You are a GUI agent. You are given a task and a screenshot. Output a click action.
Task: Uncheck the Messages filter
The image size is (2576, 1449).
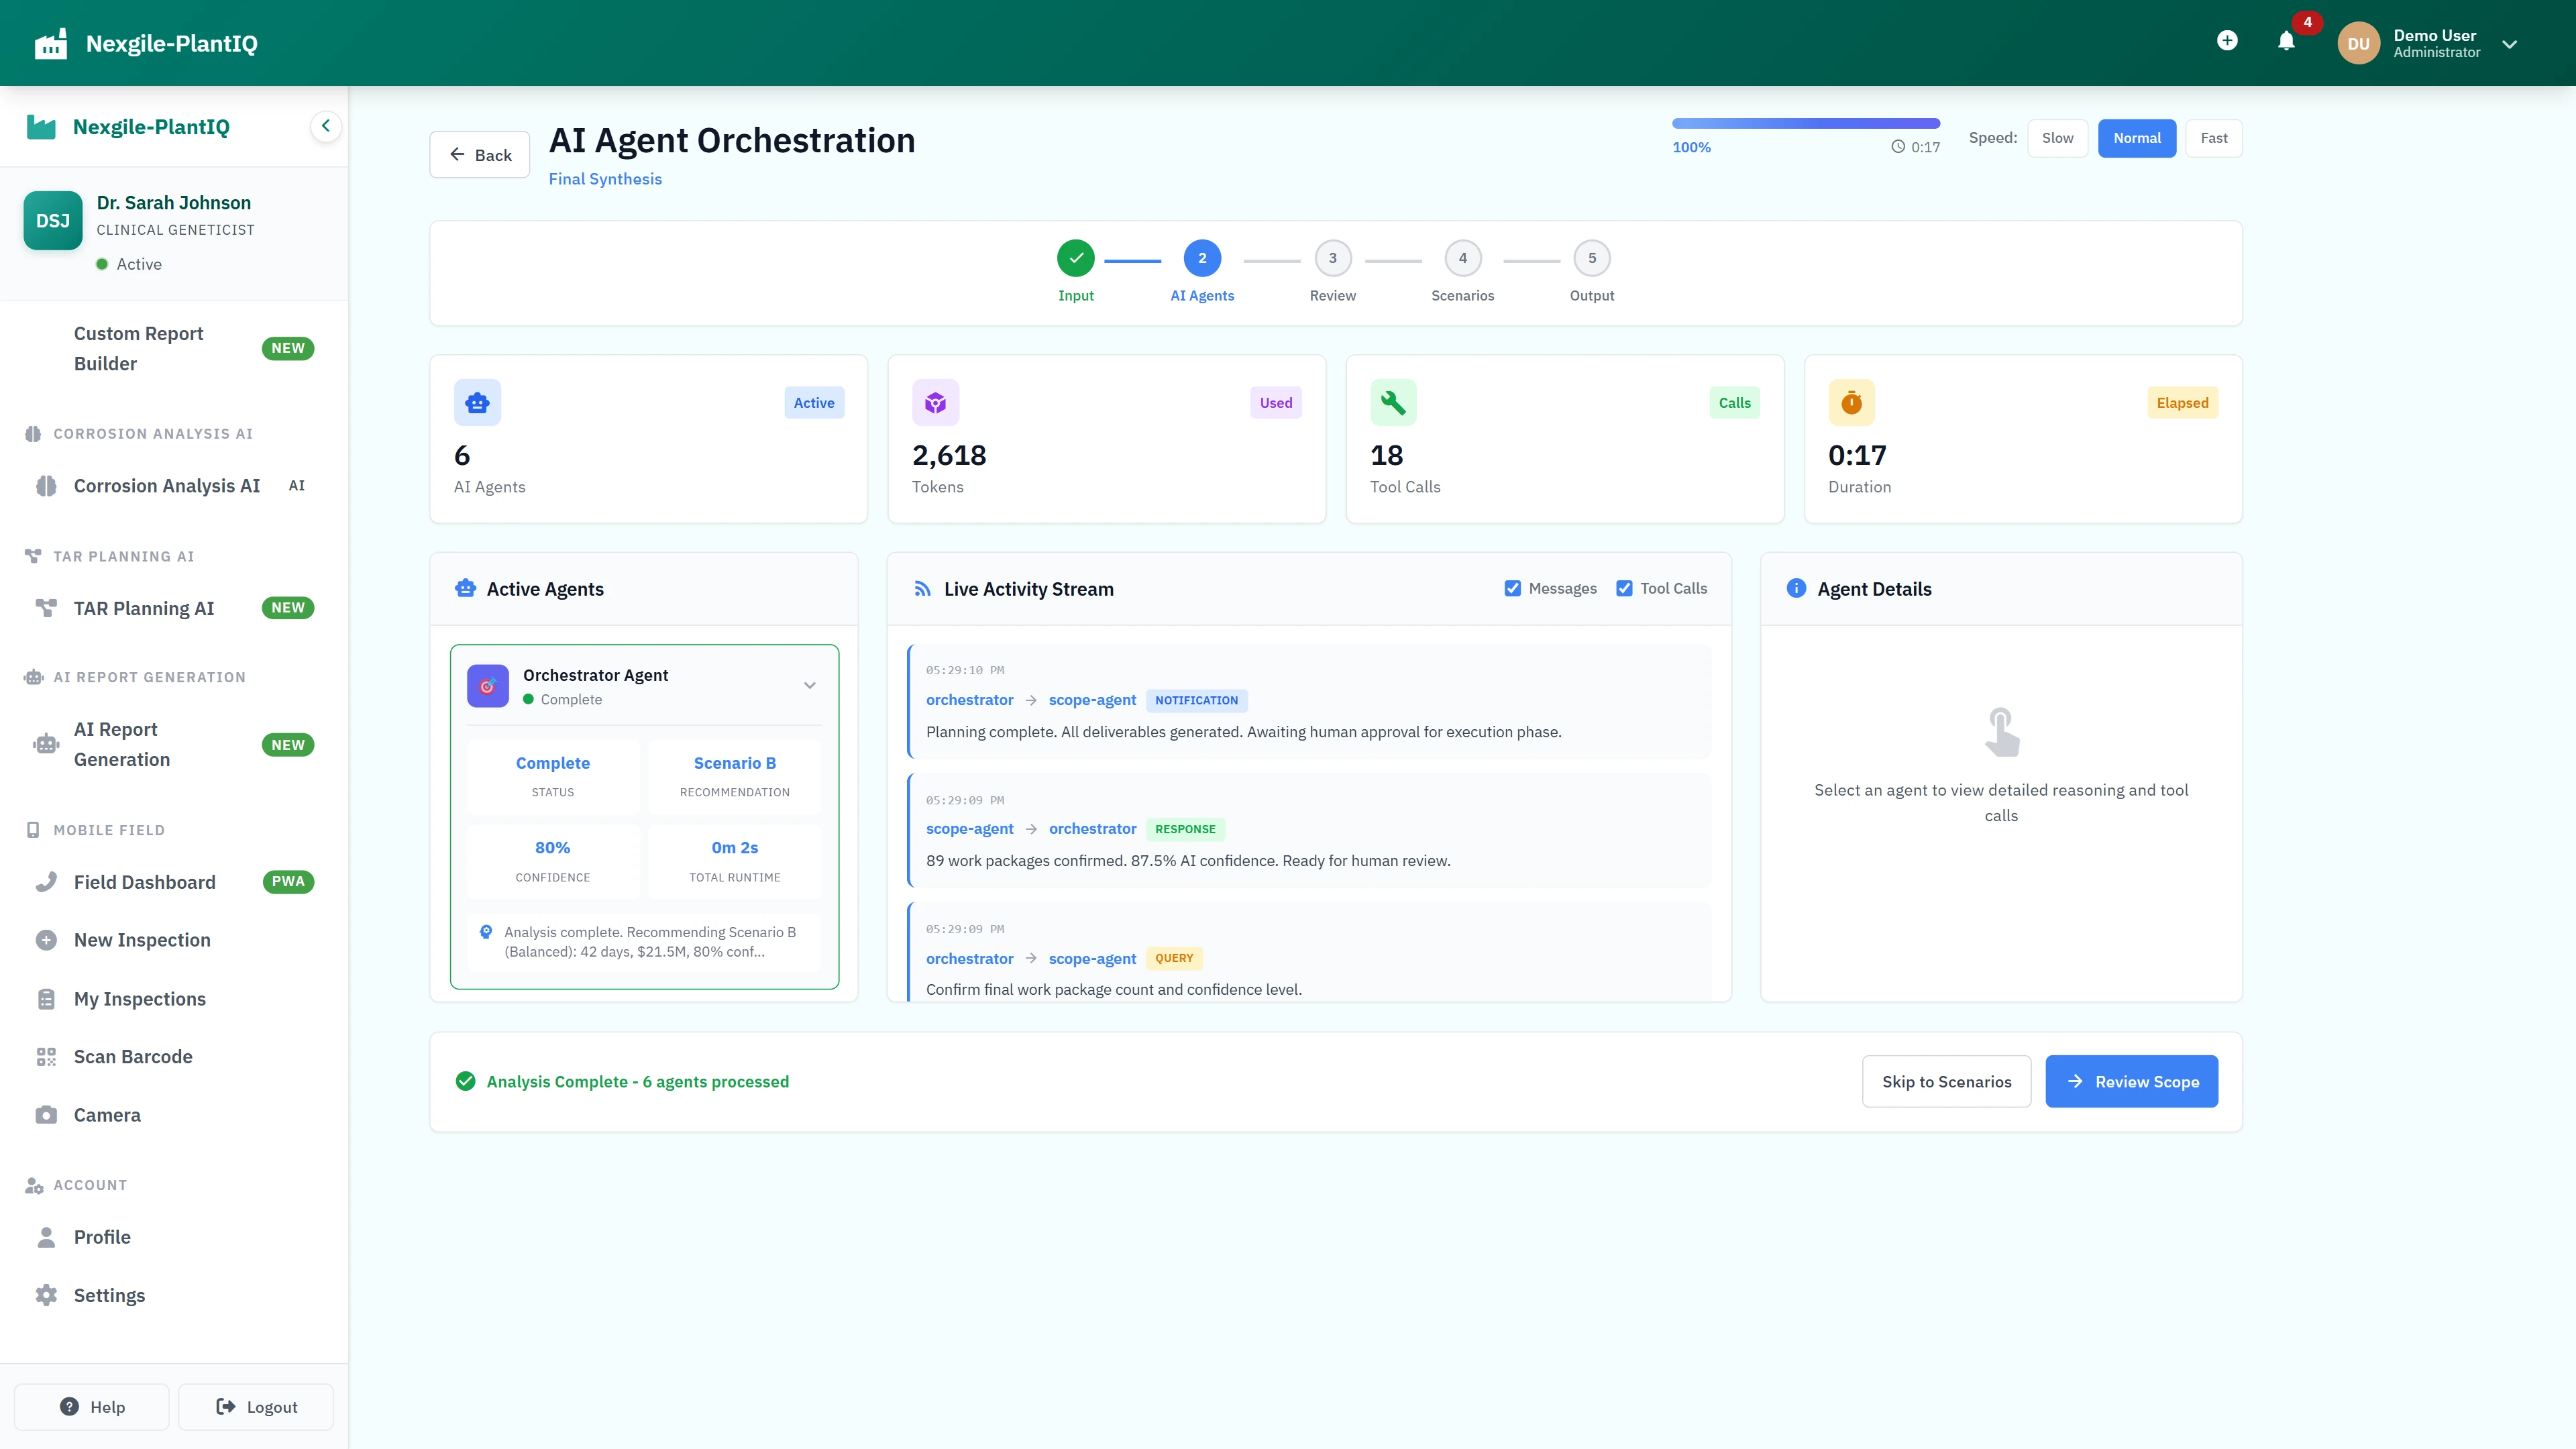coord(1513,588)
